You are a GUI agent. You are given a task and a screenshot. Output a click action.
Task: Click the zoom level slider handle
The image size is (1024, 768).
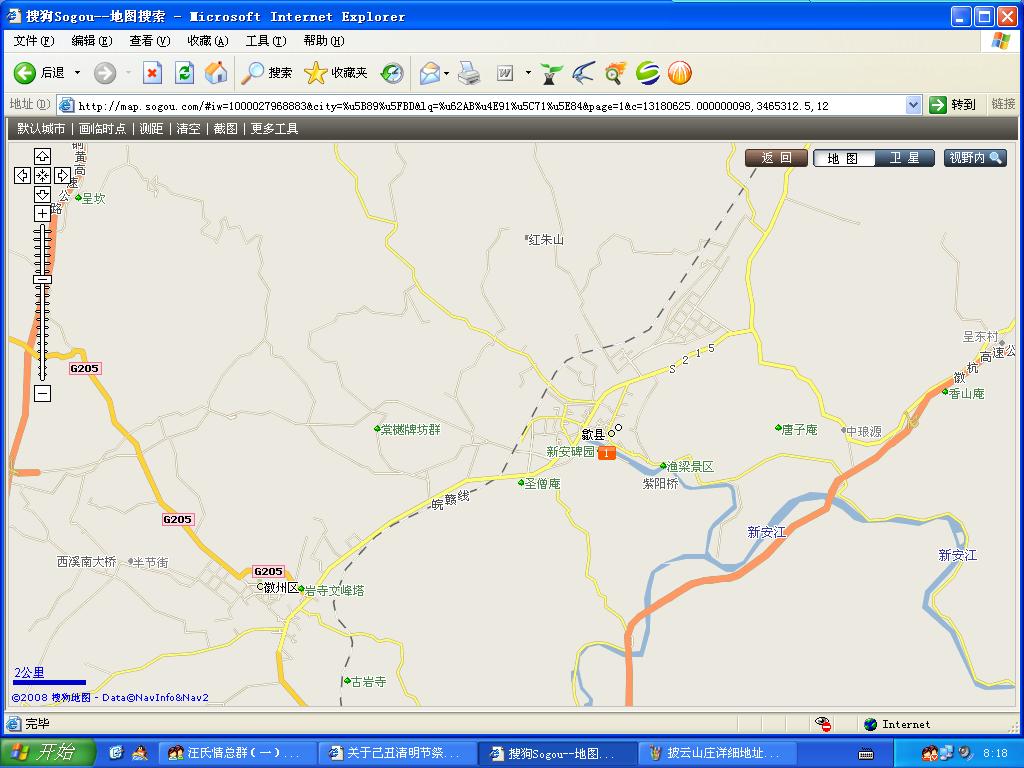pyautogui.click(x=42, y=280)
